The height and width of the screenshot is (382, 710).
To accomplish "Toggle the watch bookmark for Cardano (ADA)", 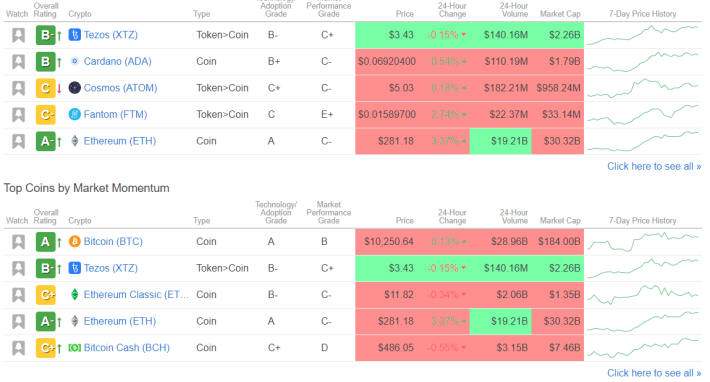I will [x=18, y=62].
